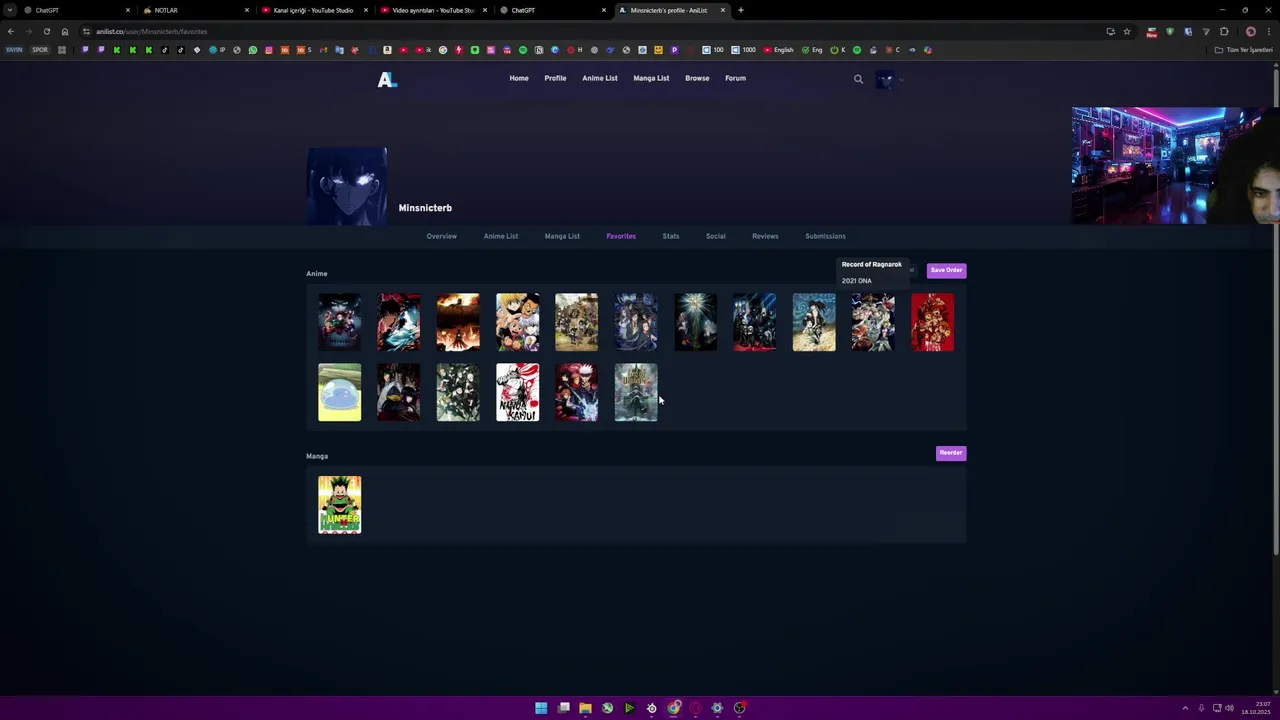Click the '1000' bookmark

pyautogui.click(x=743, y=50)
